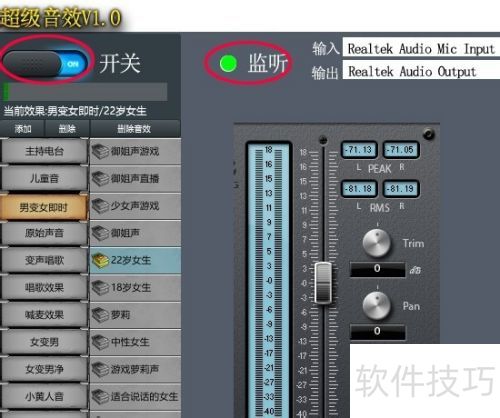Viewport: 500px width, 418px height.
Task: Click the Trim dB value field
Action: click(x=378, y=269)
